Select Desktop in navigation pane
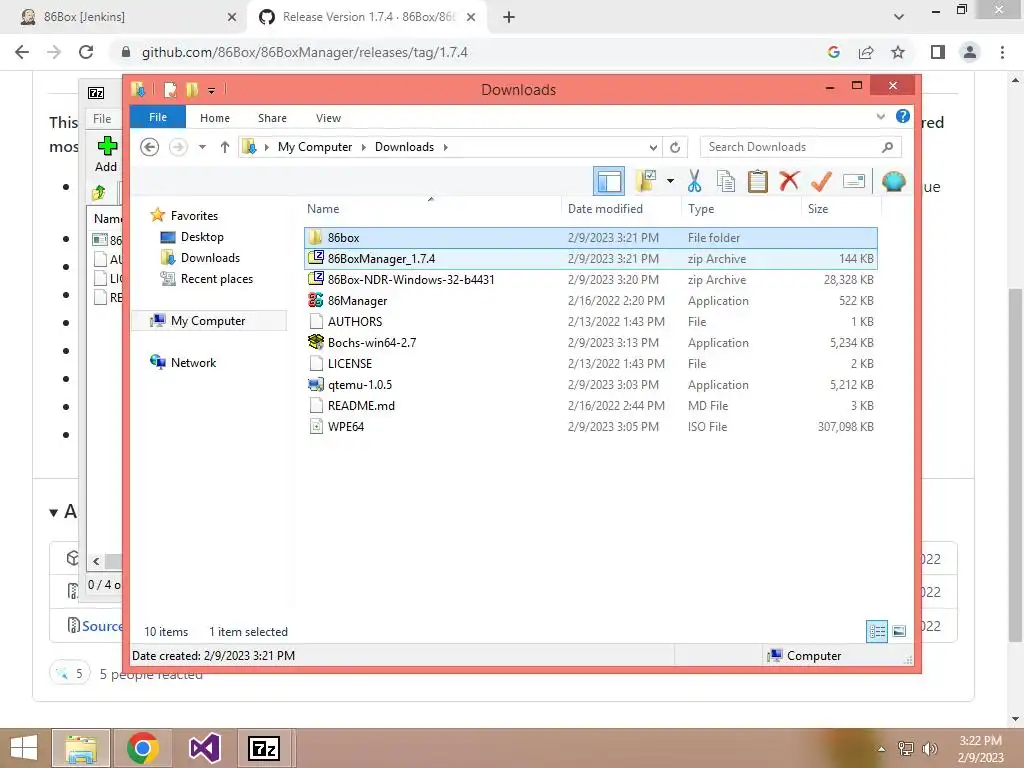The height and width of the screenshot is (768, 1024). coord(202,236)
